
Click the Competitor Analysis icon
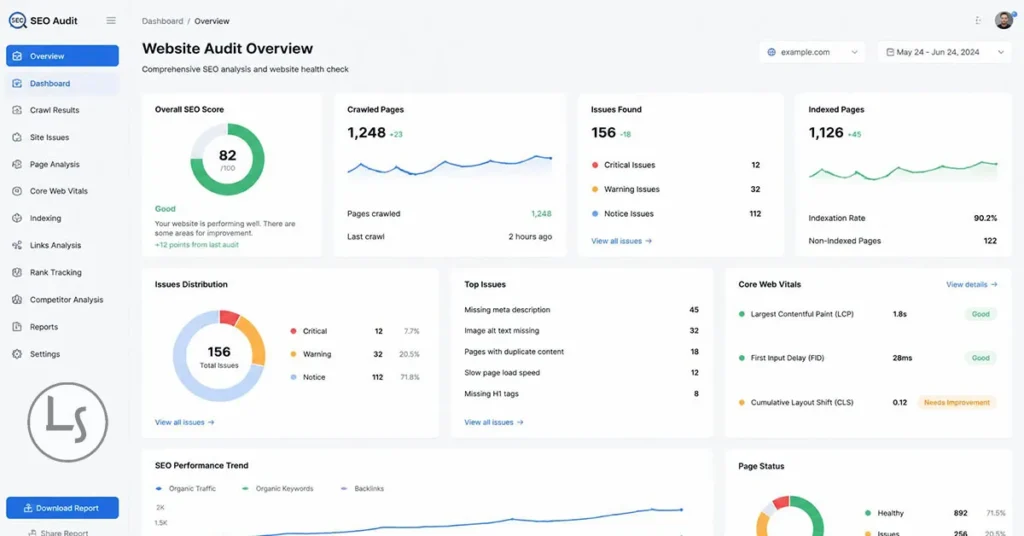tap(18, 300)
